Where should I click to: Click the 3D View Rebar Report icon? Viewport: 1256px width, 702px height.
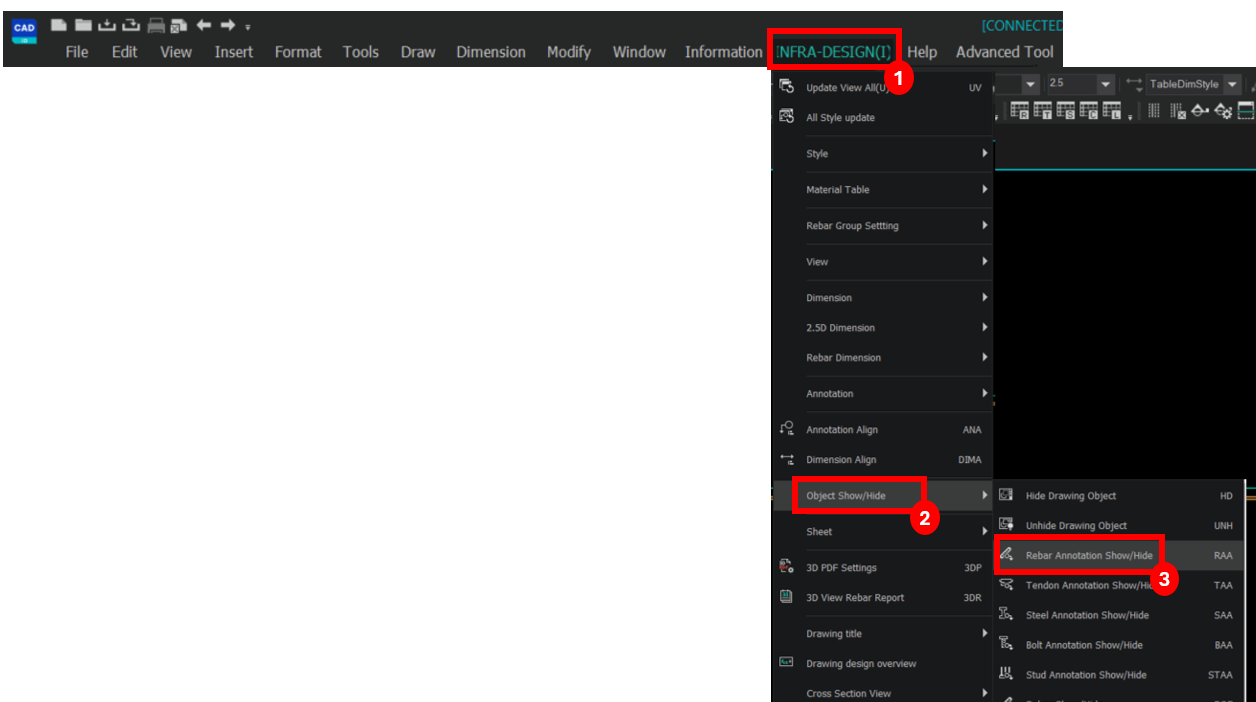[787, 597]
